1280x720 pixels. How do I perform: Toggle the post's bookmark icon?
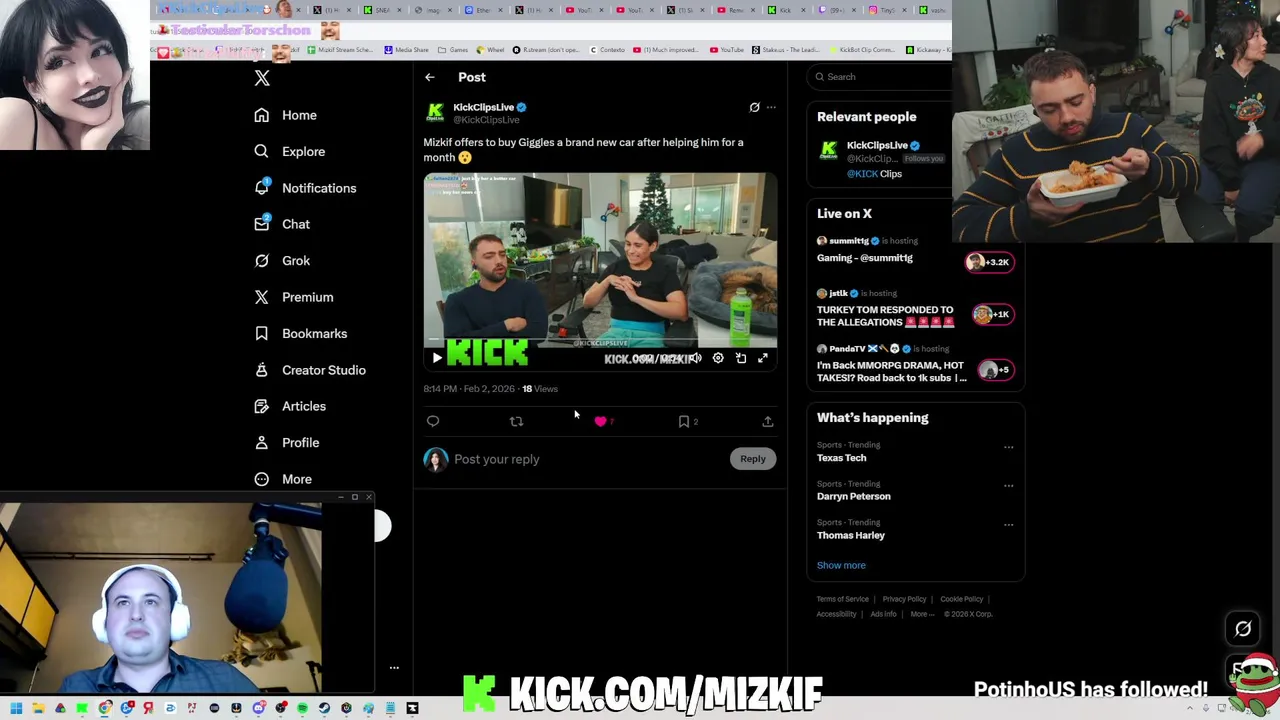684,421
